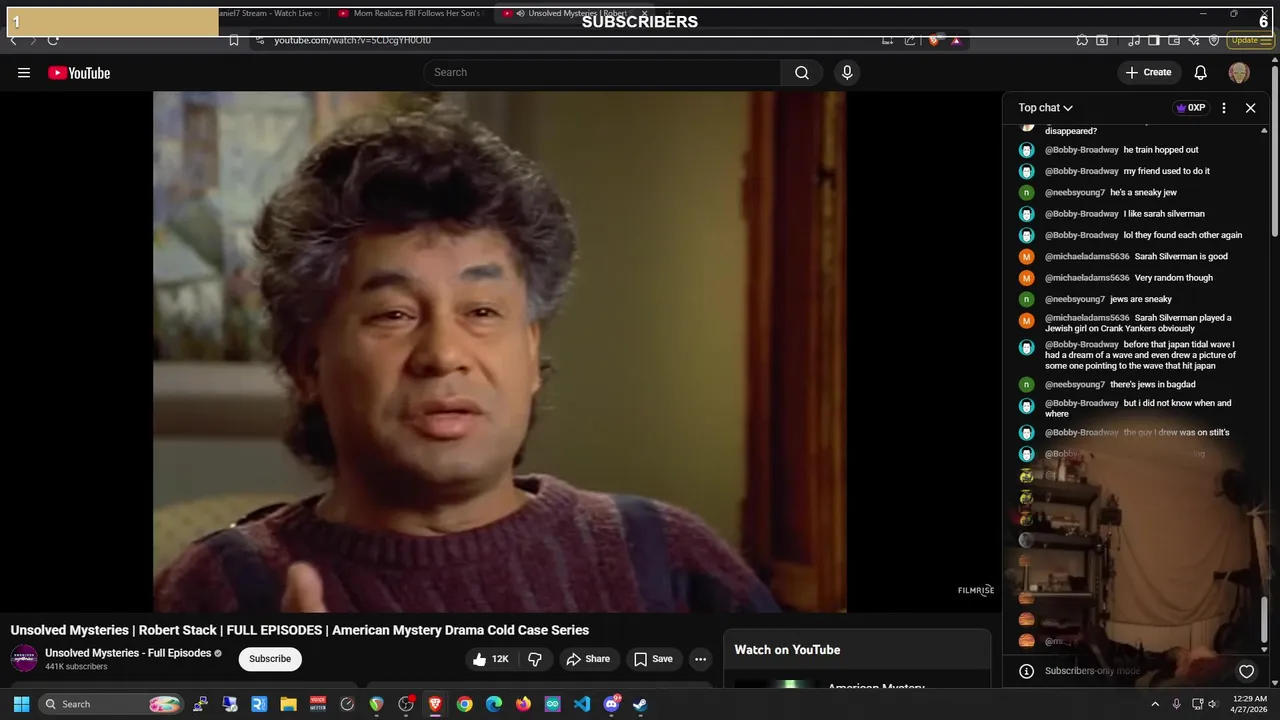The height and width of the screenshot is (720, 1280).
Task: Click the "Watch on YouTube" heading
Action: pyautogui.click(x=787, y=650)
